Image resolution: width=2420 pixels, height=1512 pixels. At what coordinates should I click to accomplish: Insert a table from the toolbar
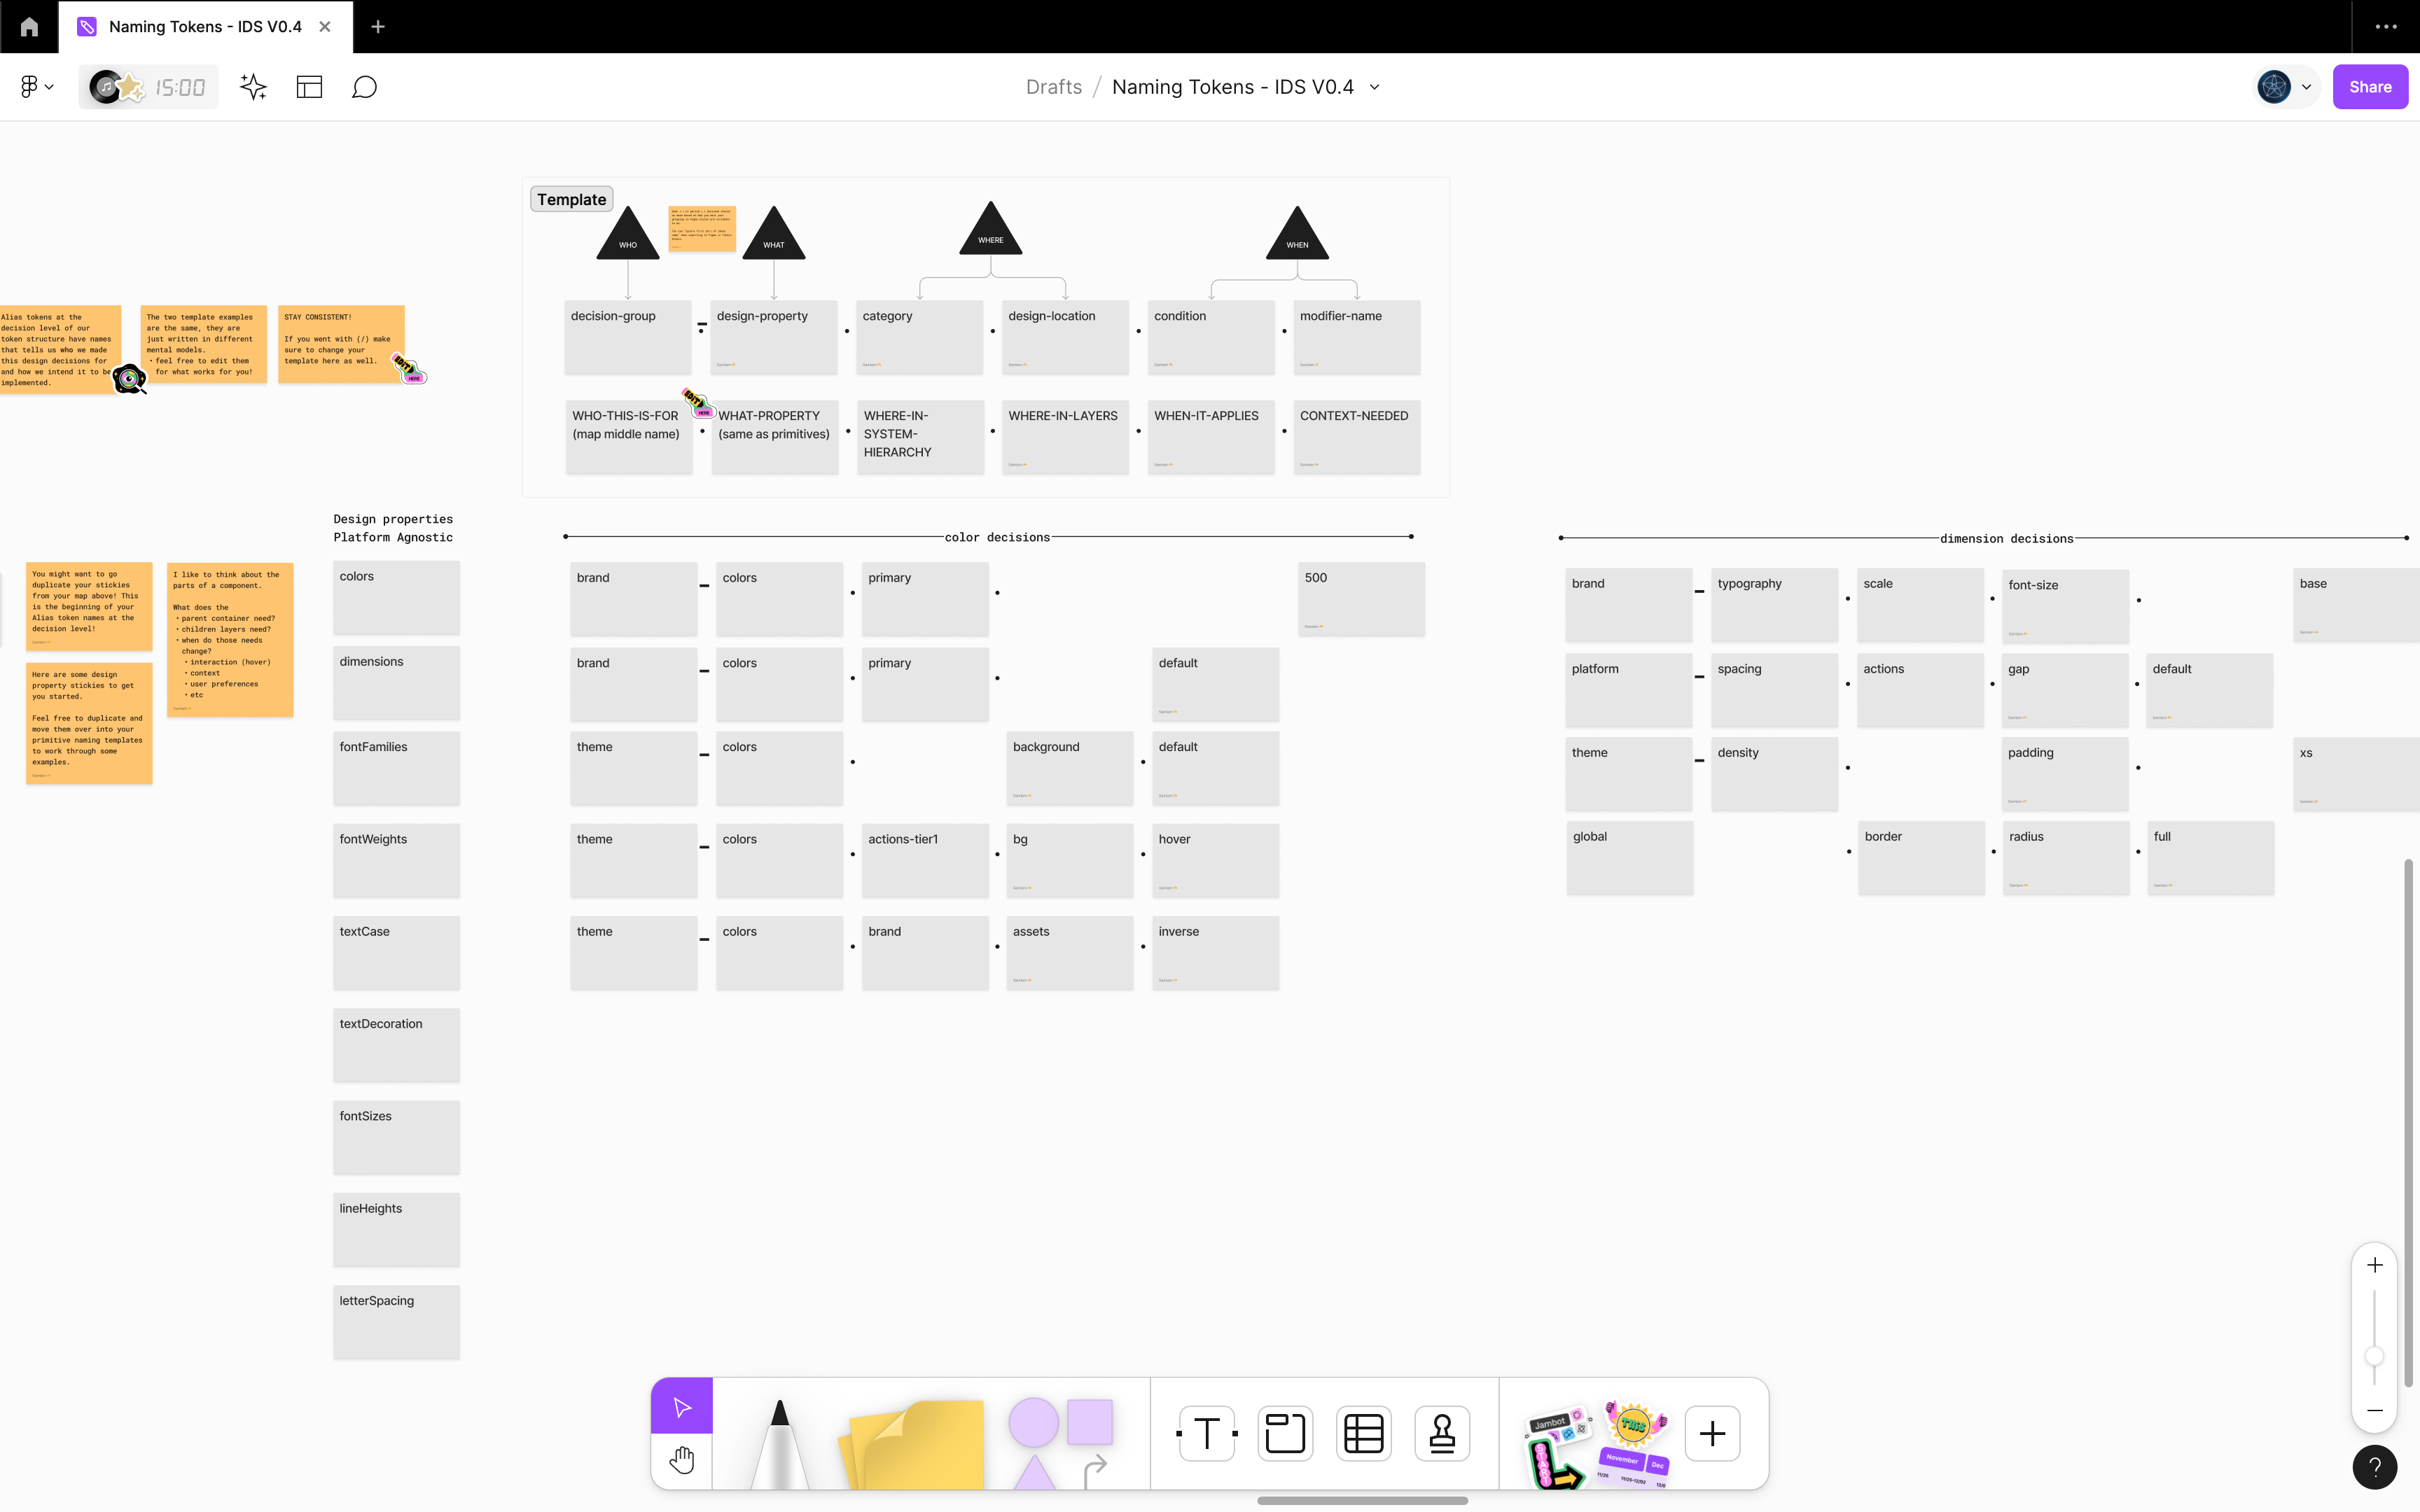click(x=1363, y=1433)
